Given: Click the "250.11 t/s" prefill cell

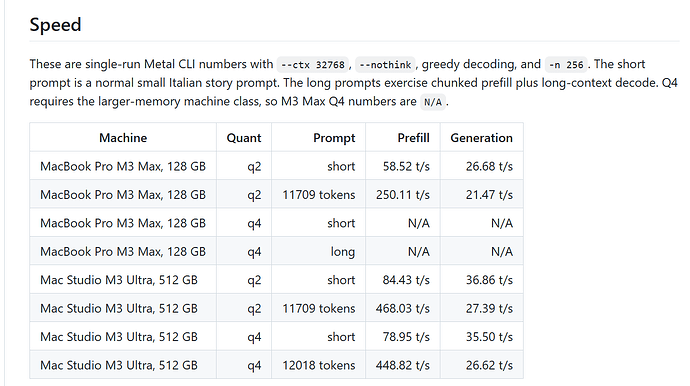Looking at the screenshot, I should tap(403, 195).
